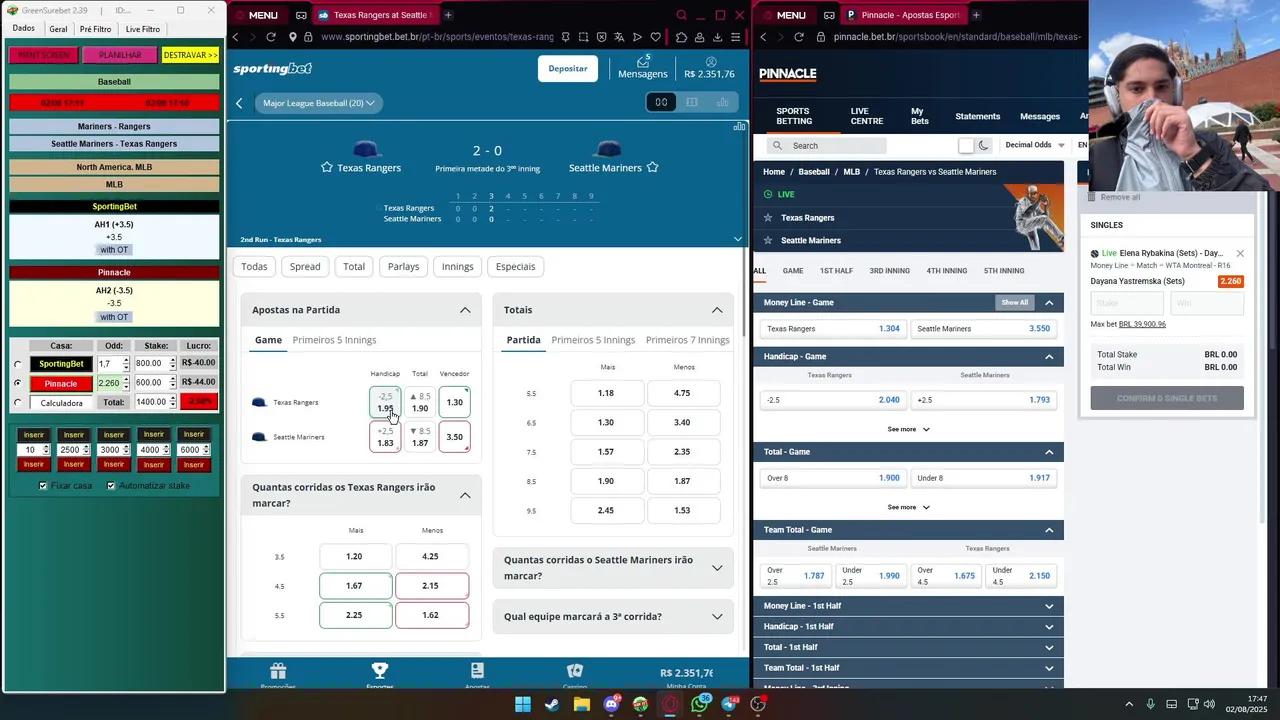
Task: Click the DESTRAVAR >> button
Action: pyautogui.click(x=190, y=55)
